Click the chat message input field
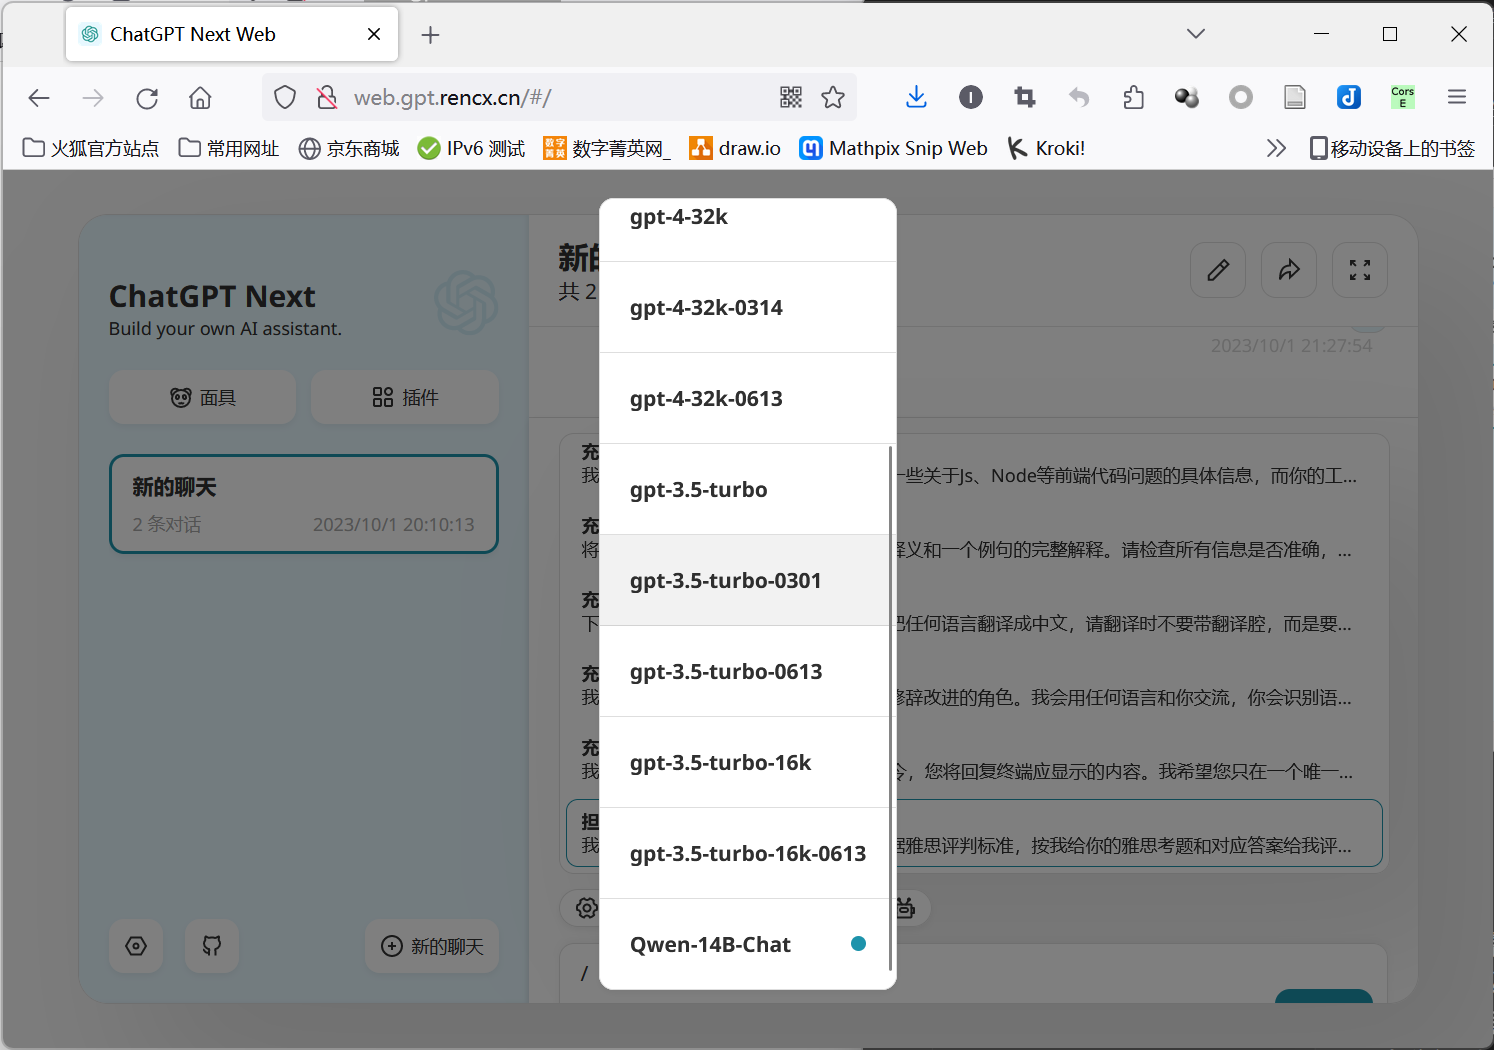 (973, 973)
